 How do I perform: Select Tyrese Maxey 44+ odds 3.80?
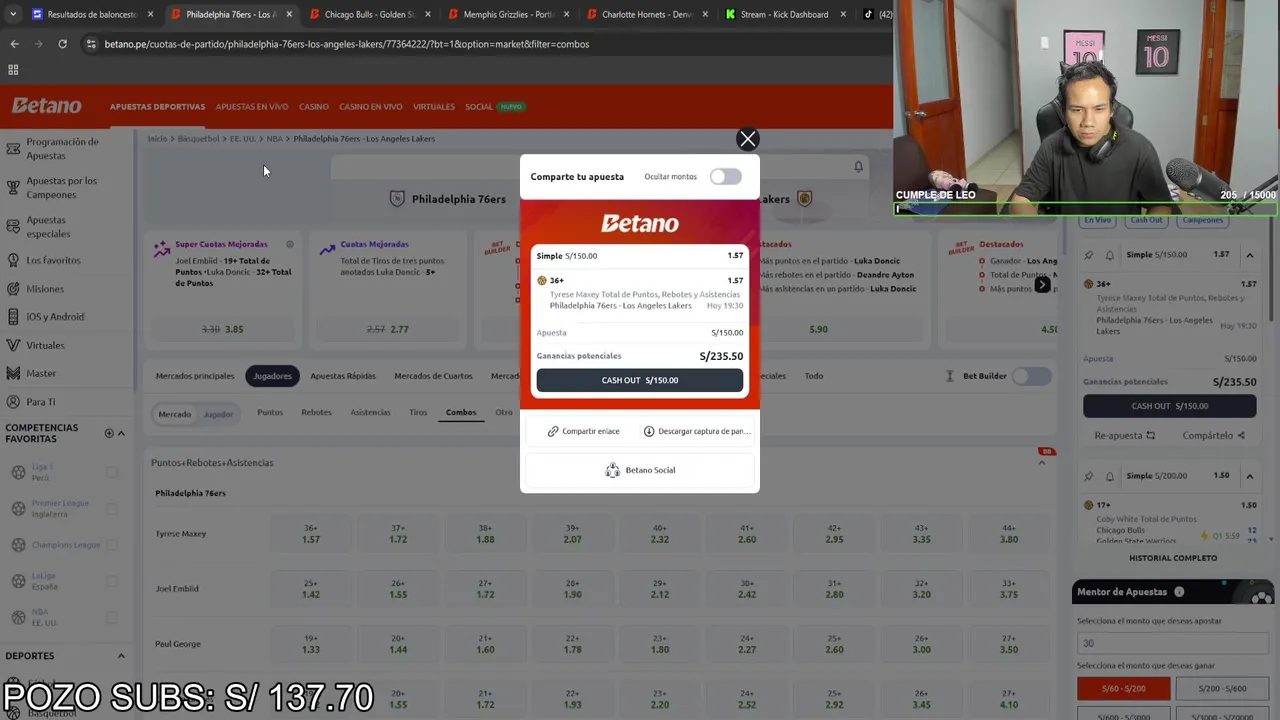(x=1009, y=534)
